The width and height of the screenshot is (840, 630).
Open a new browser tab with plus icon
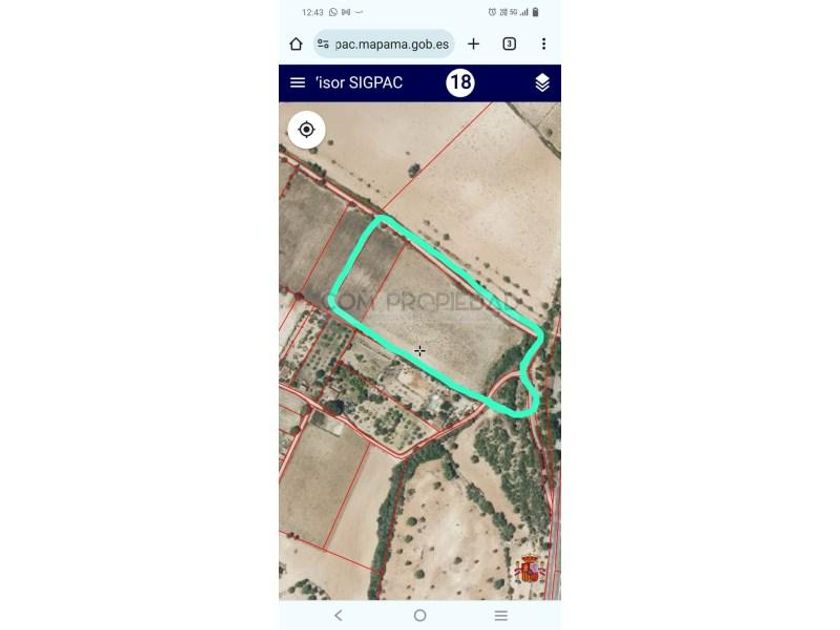click(x=473, y=44)
